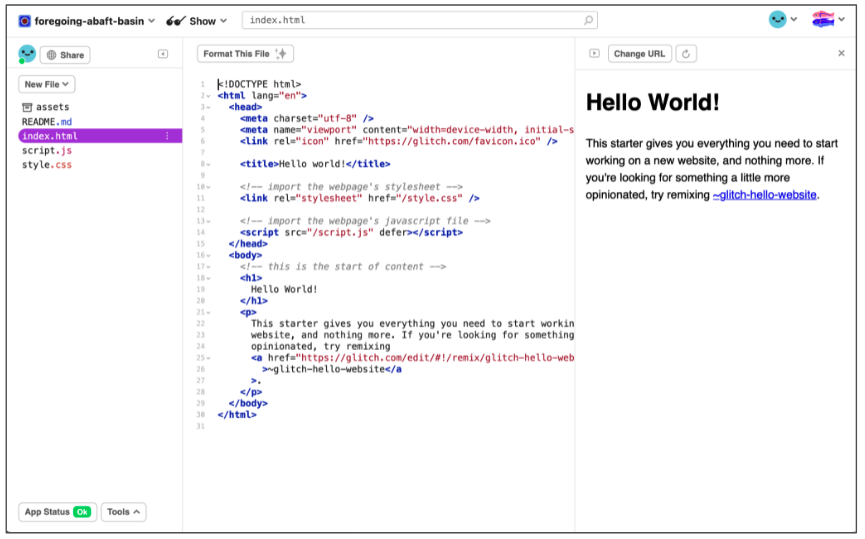Click the preview pane play icon
865x539 pixels.
pos(594,54)
